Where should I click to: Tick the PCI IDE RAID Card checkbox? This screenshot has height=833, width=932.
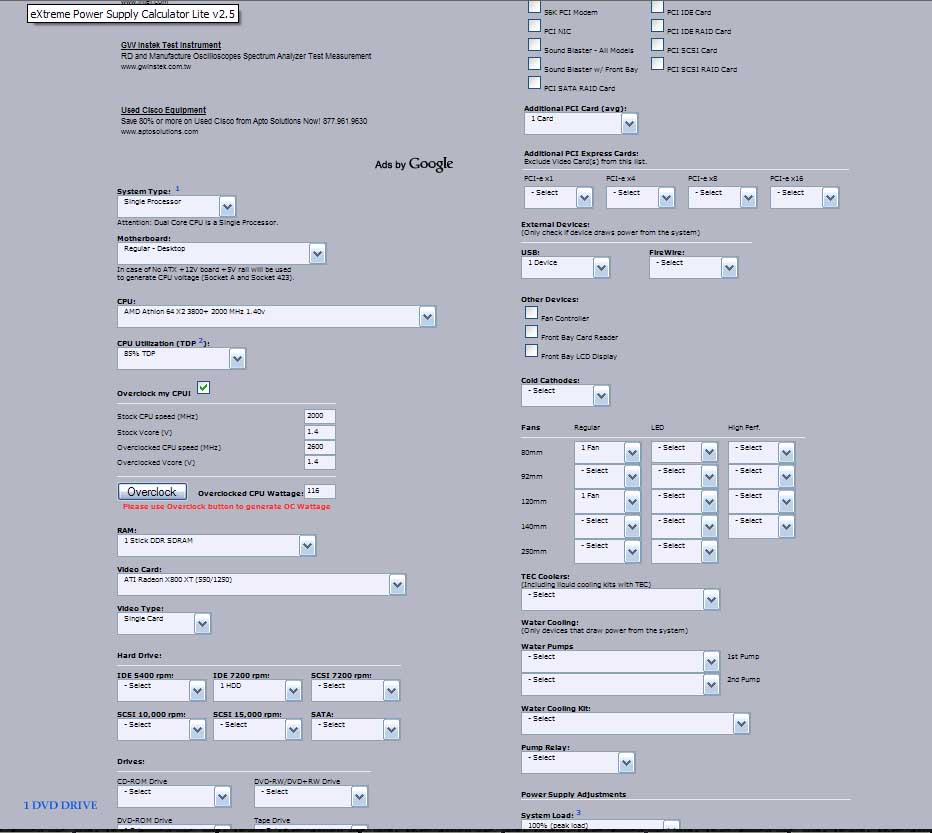[x=658, y=27]
